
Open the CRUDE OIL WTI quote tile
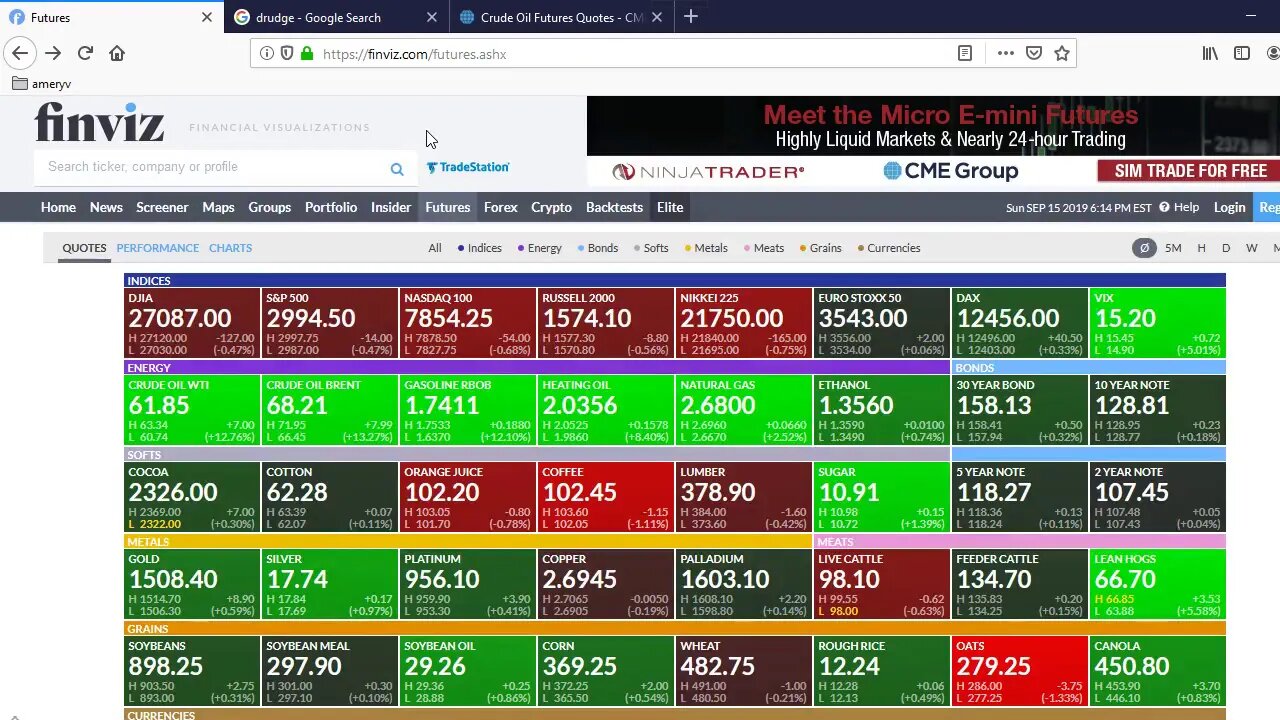192,410
